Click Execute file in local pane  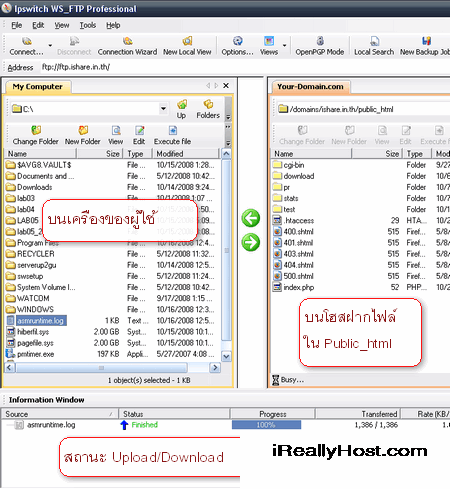coord(172,135)
